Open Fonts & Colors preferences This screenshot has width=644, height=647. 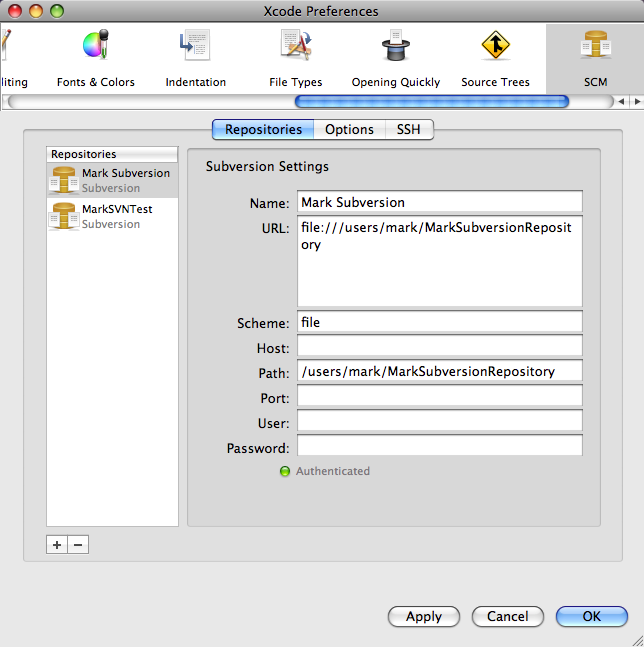click(x=96, y=58)
